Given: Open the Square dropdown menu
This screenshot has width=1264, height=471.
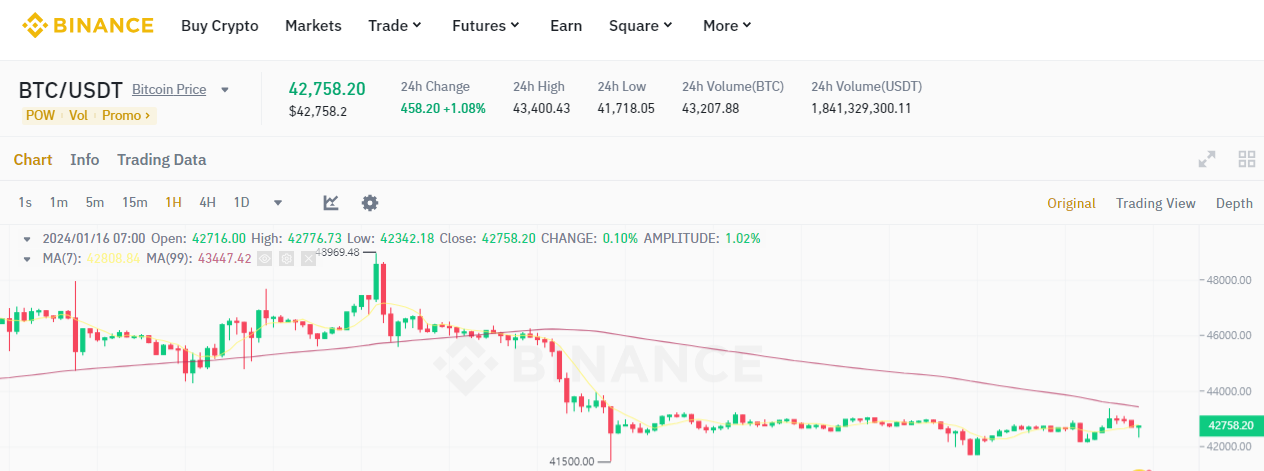Looking at the screenshot, I should [641, 26].
